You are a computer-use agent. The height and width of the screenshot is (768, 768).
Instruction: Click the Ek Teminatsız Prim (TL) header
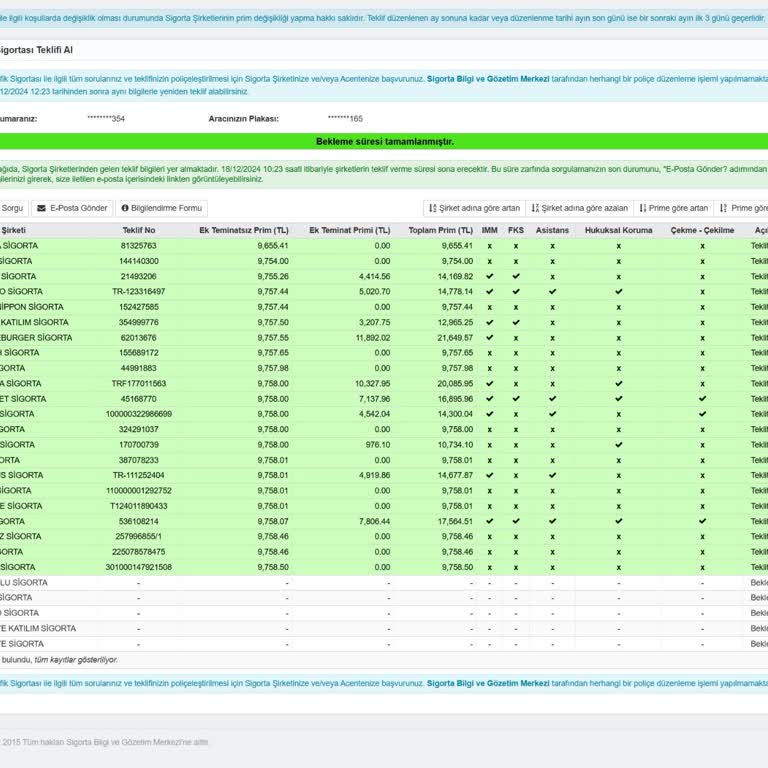tap(243, 230)
